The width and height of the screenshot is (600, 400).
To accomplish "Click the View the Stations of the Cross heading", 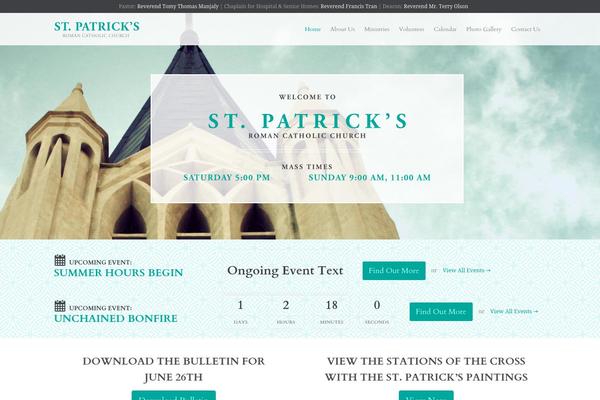I will point(426,369).
